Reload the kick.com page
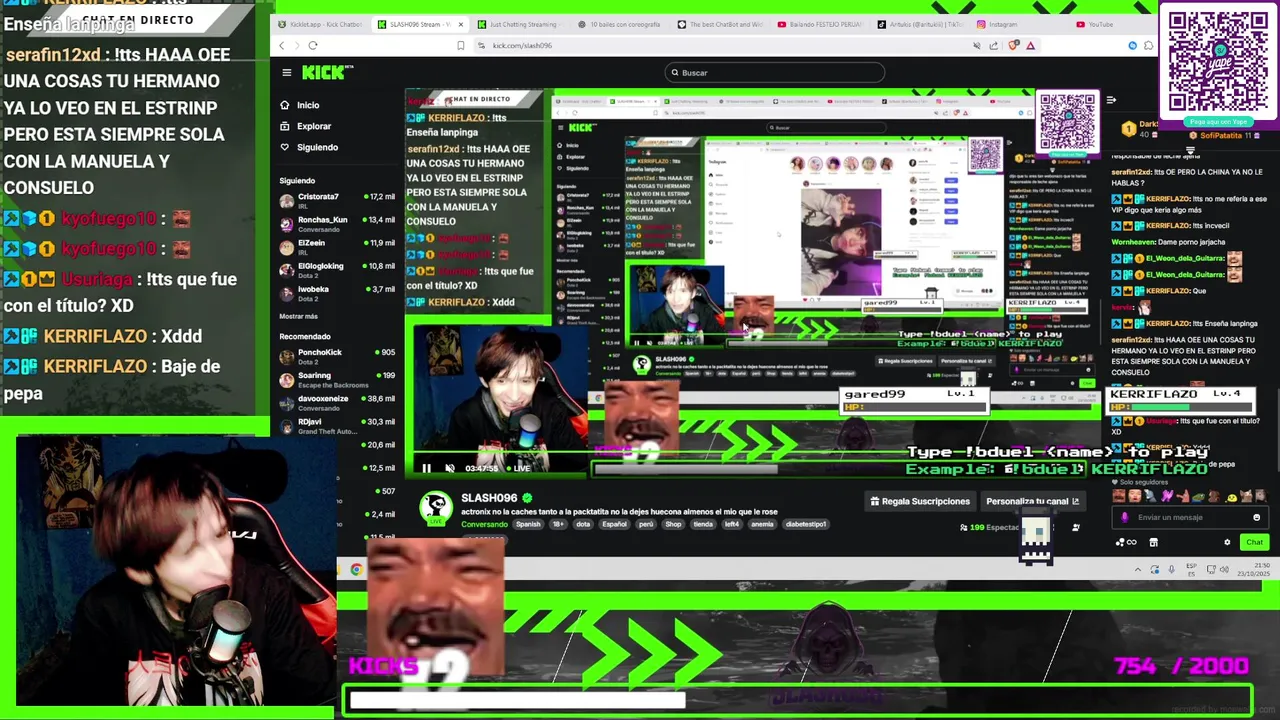The width and height of the screenshot is (1280, 720). (313, 45)
